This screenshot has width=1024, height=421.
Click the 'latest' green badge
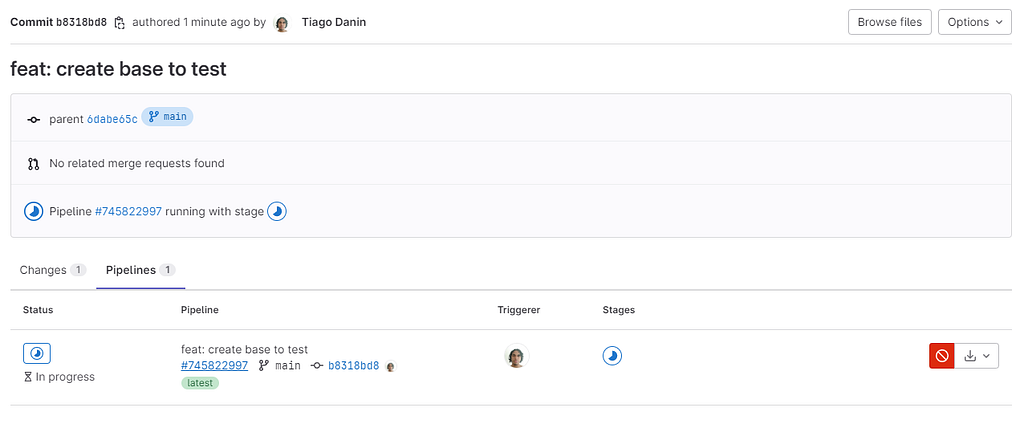pyautogui.click(x=200, y=383)
